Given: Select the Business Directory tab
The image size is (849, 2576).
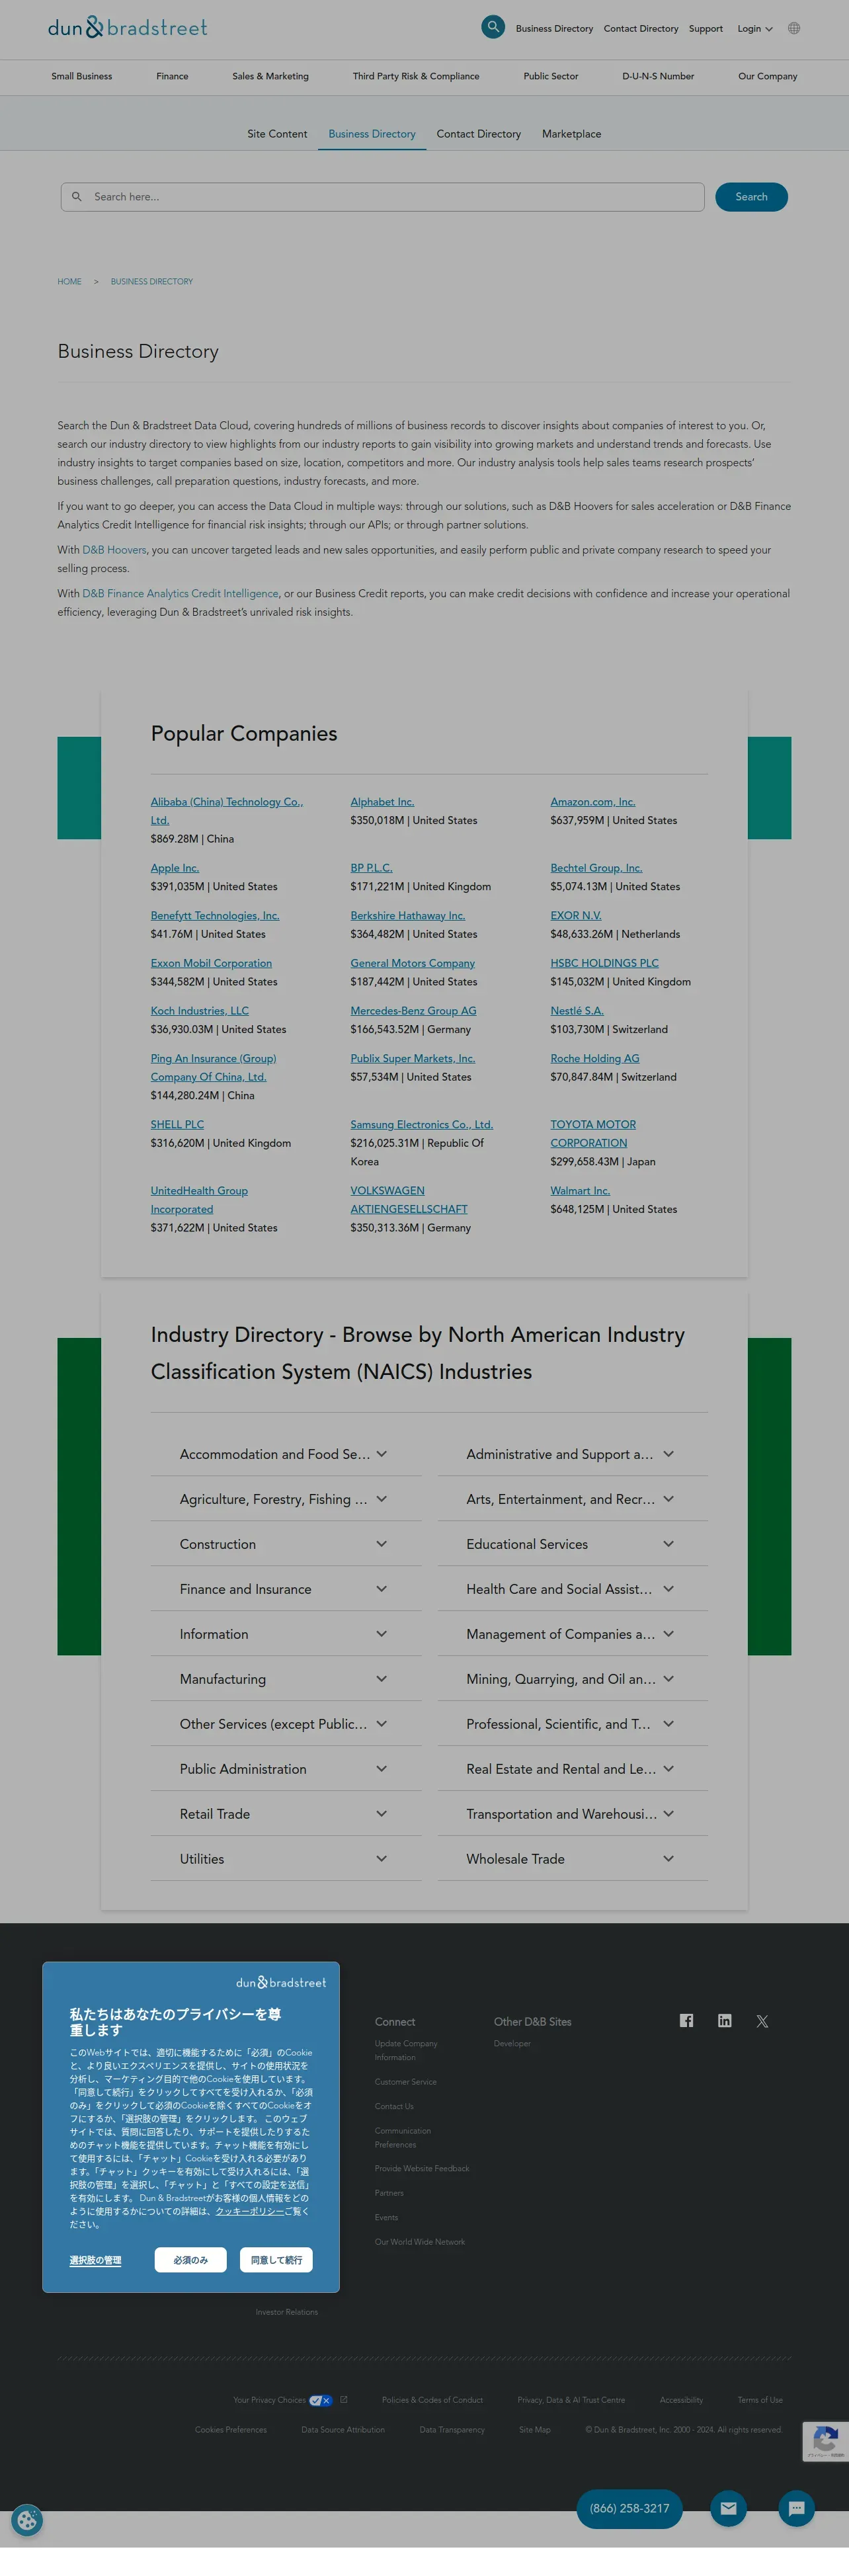Looking at the screenshot, I should [372, 134].
